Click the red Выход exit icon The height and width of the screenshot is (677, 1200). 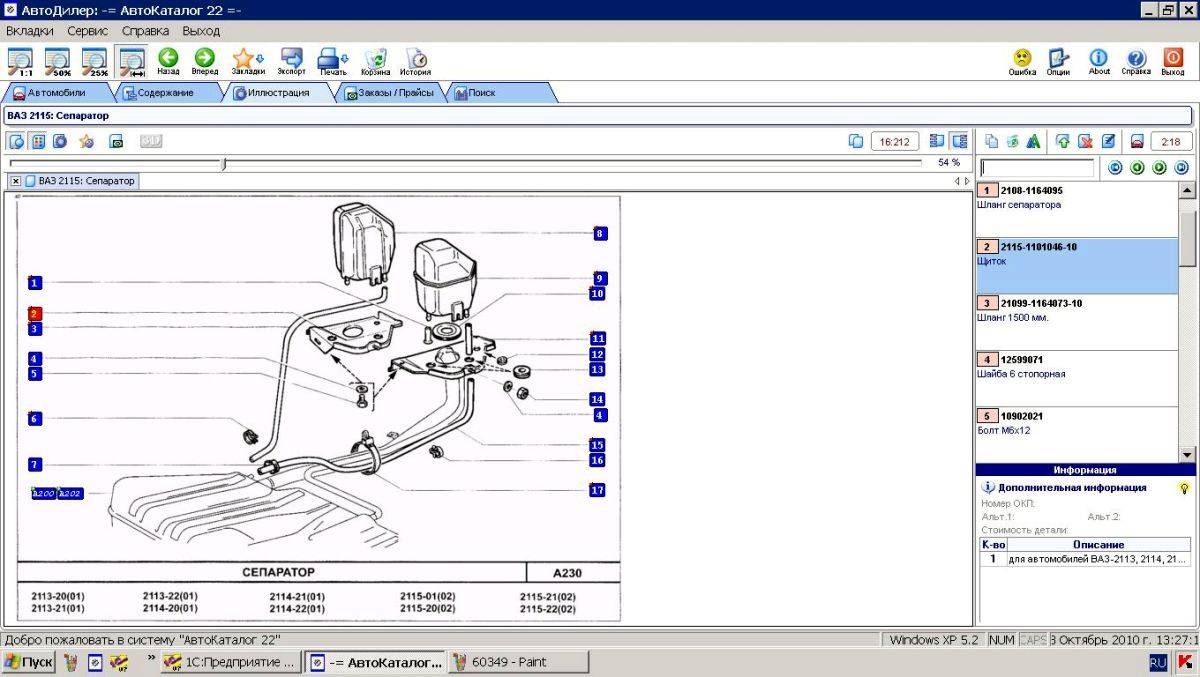(x=1173, y=61)
